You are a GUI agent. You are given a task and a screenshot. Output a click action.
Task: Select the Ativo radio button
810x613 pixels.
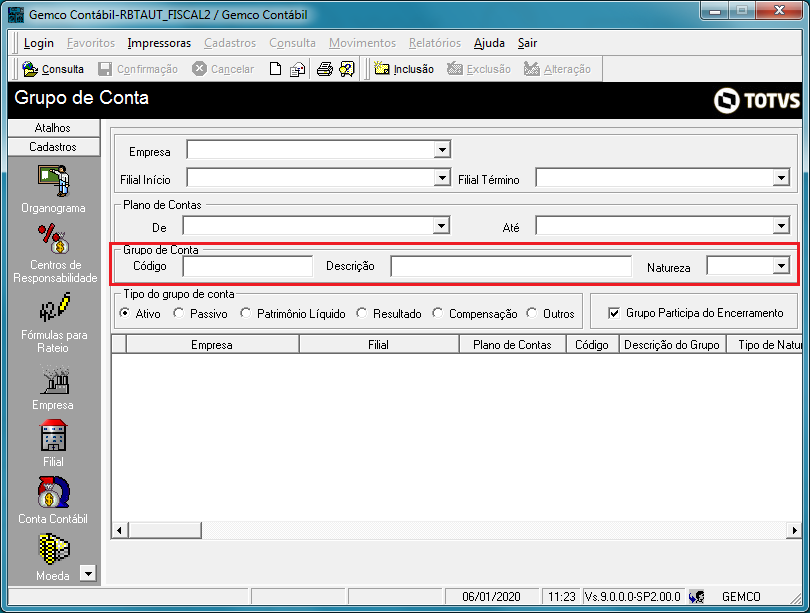124,313
